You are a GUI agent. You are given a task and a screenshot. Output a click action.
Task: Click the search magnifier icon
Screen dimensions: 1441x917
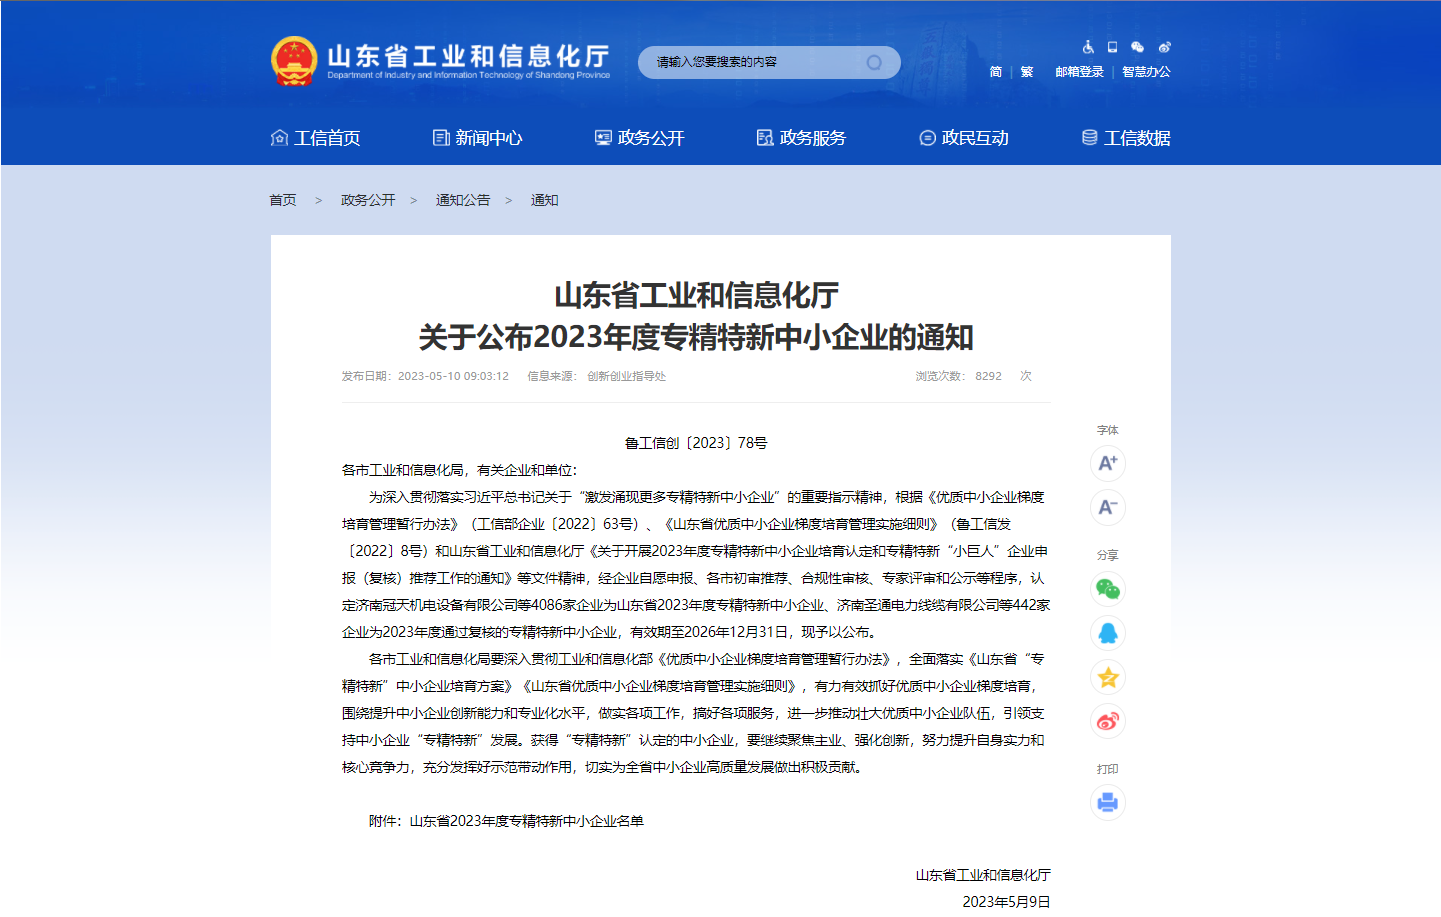pyautogui.click(x=874, y=62)
